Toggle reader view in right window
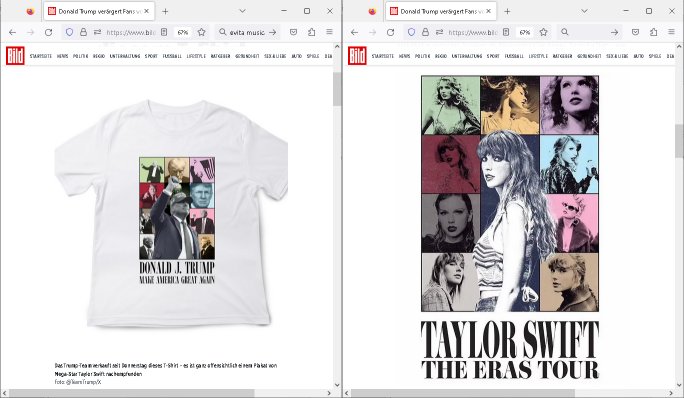684x398 pixels. [506, 32]
